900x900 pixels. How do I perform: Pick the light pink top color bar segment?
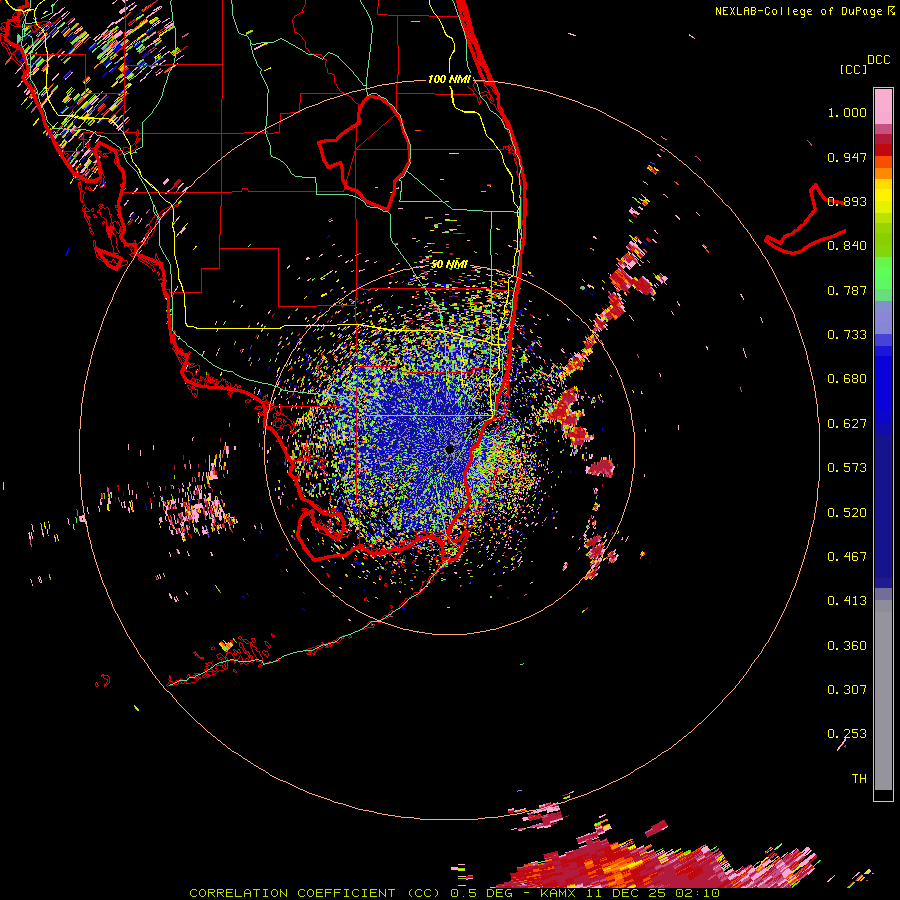point(883,106)
